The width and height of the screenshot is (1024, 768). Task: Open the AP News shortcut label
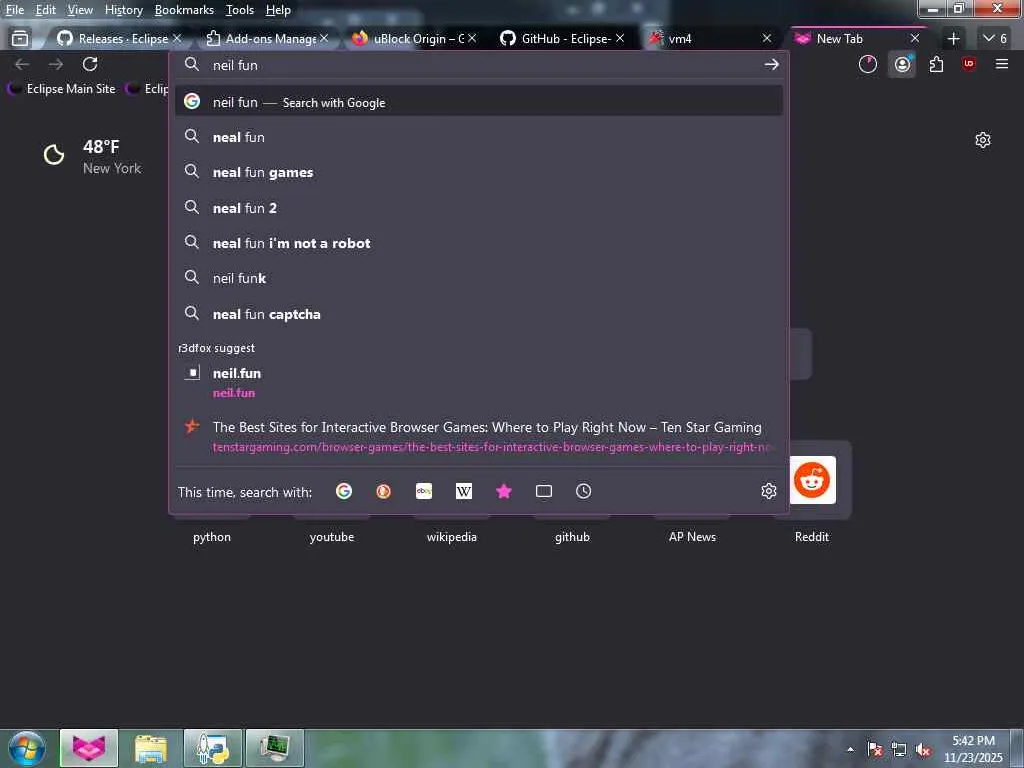[x=692, y=537]
